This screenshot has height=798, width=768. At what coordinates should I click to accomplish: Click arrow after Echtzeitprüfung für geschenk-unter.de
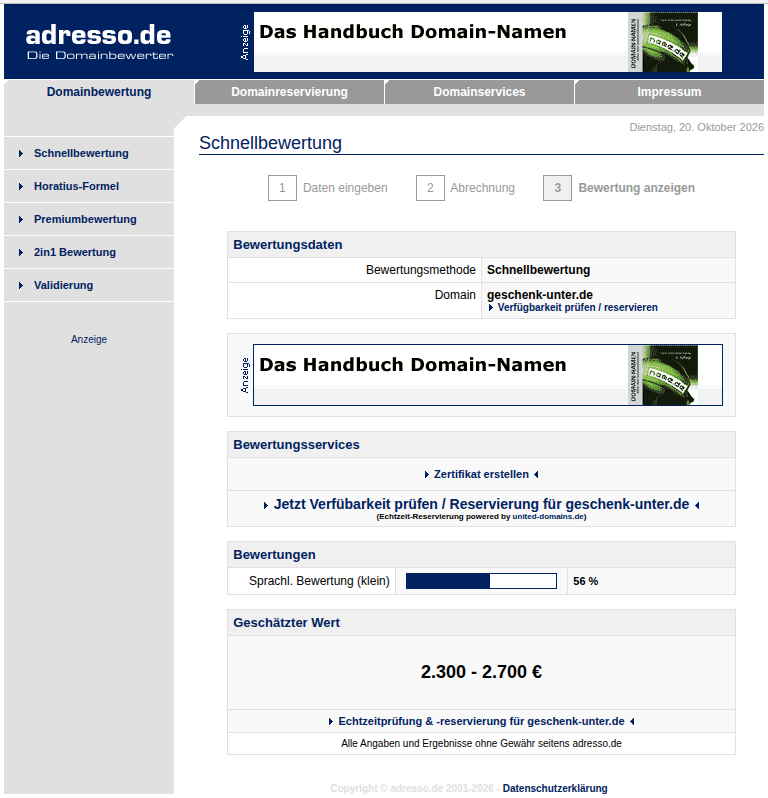(632, 722)
